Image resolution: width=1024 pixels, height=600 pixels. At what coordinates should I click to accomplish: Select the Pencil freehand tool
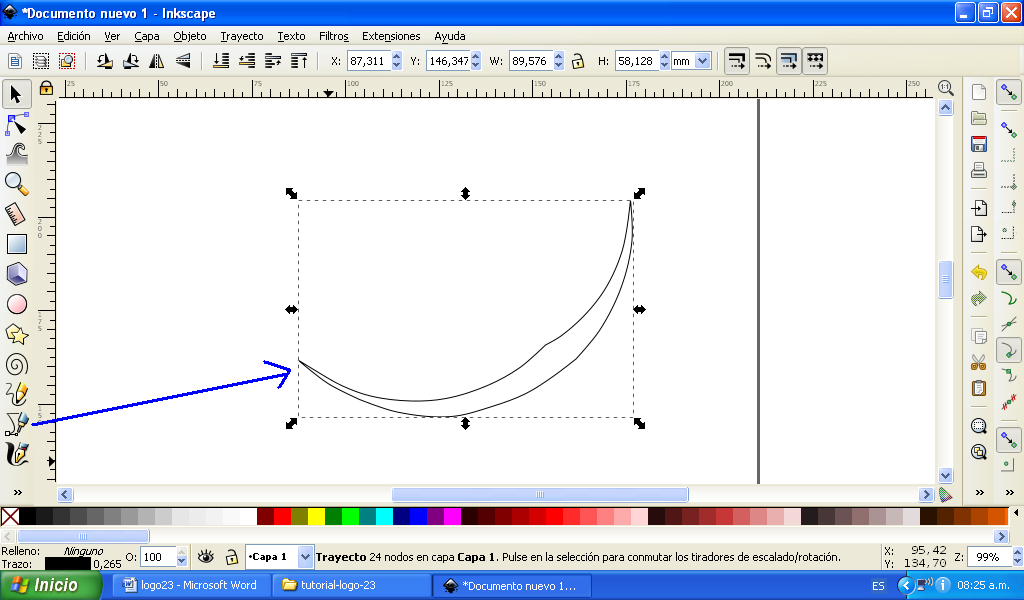pos(16,394)
